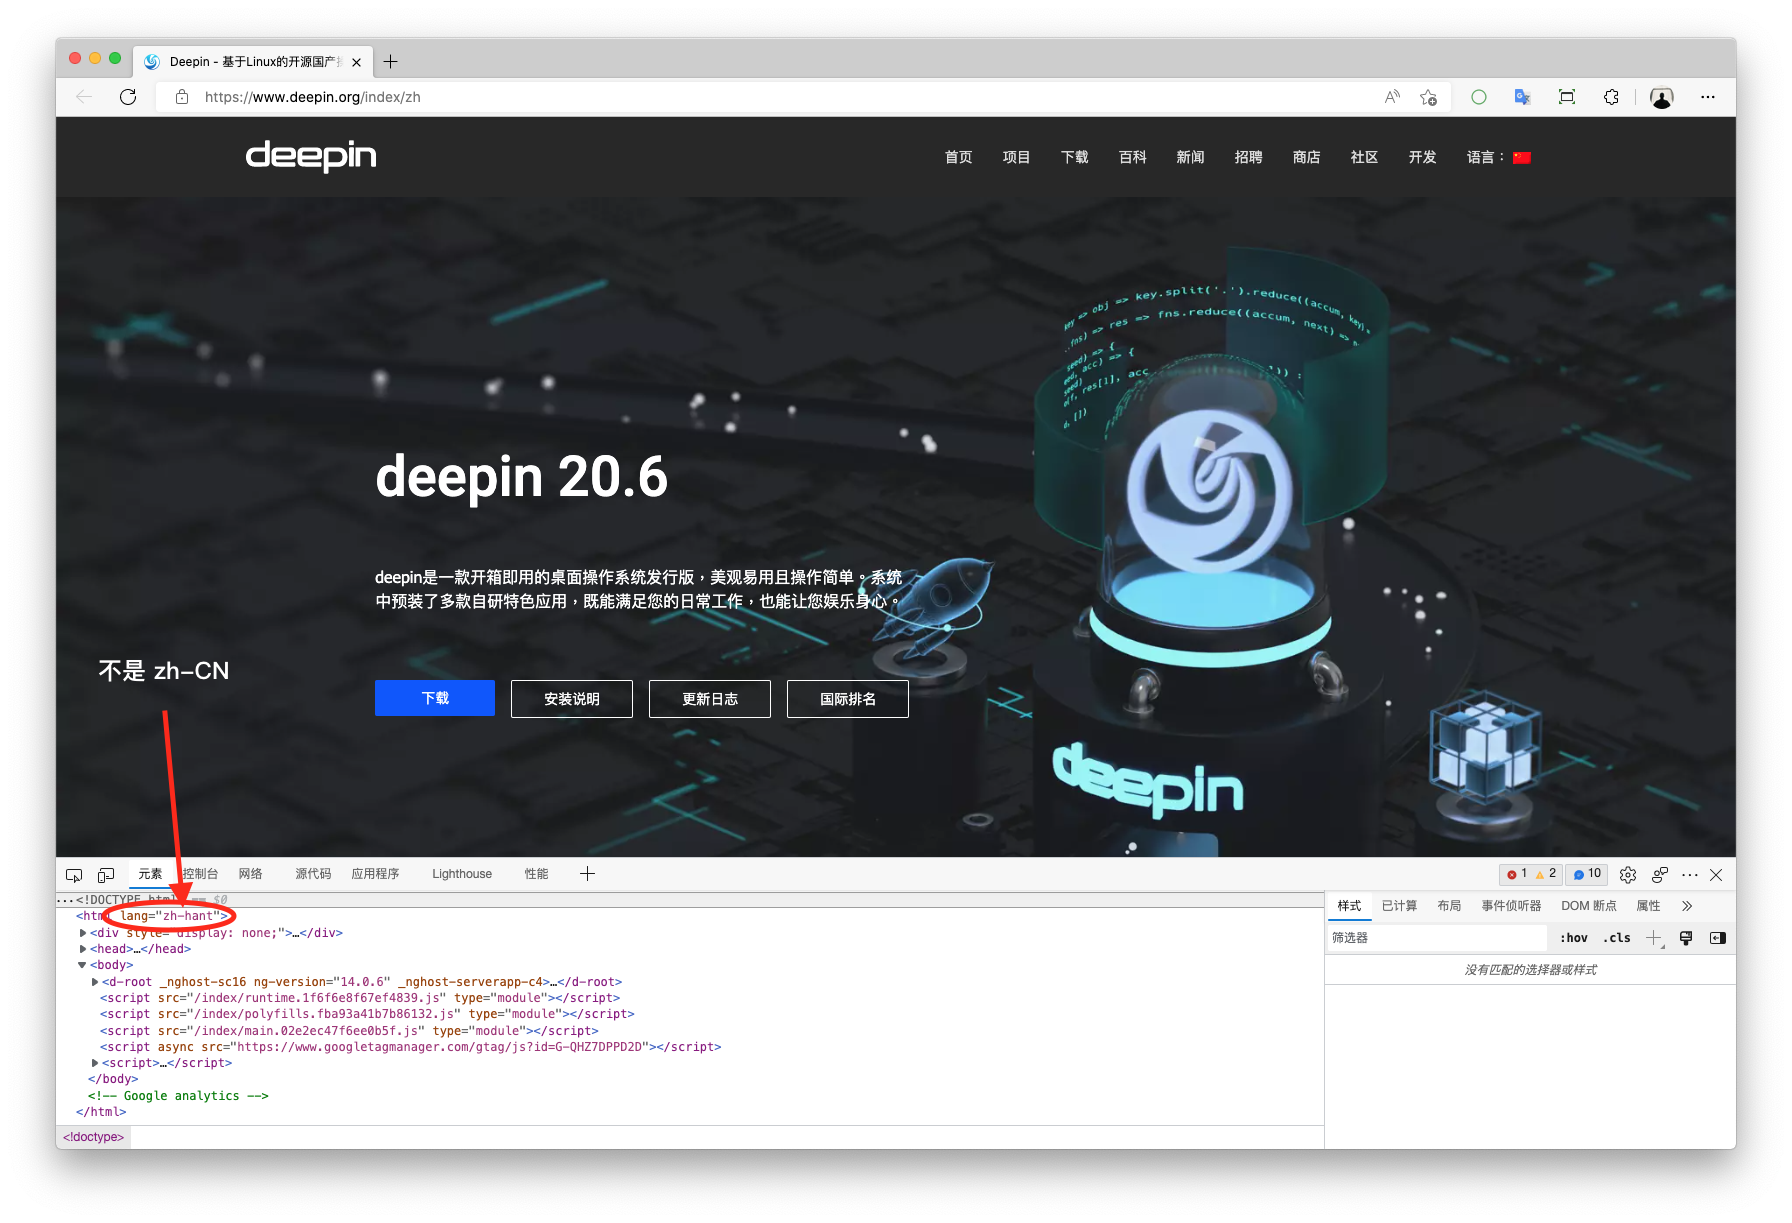Open DevTools more options ellipsis
This screenshot has height=1223, width=1792.
[1690, 875]
